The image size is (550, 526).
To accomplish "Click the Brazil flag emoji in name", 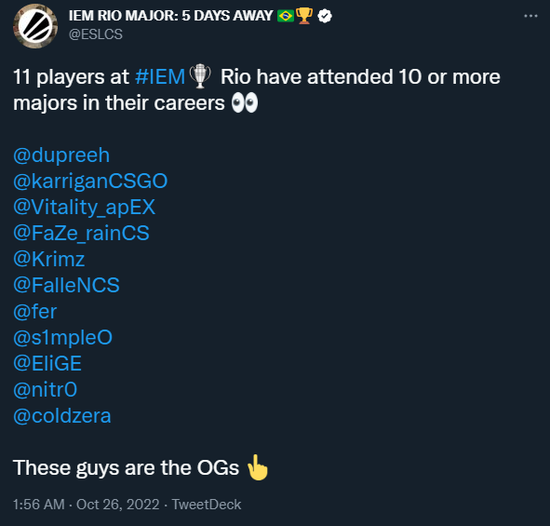I will (x=285, y=16).
